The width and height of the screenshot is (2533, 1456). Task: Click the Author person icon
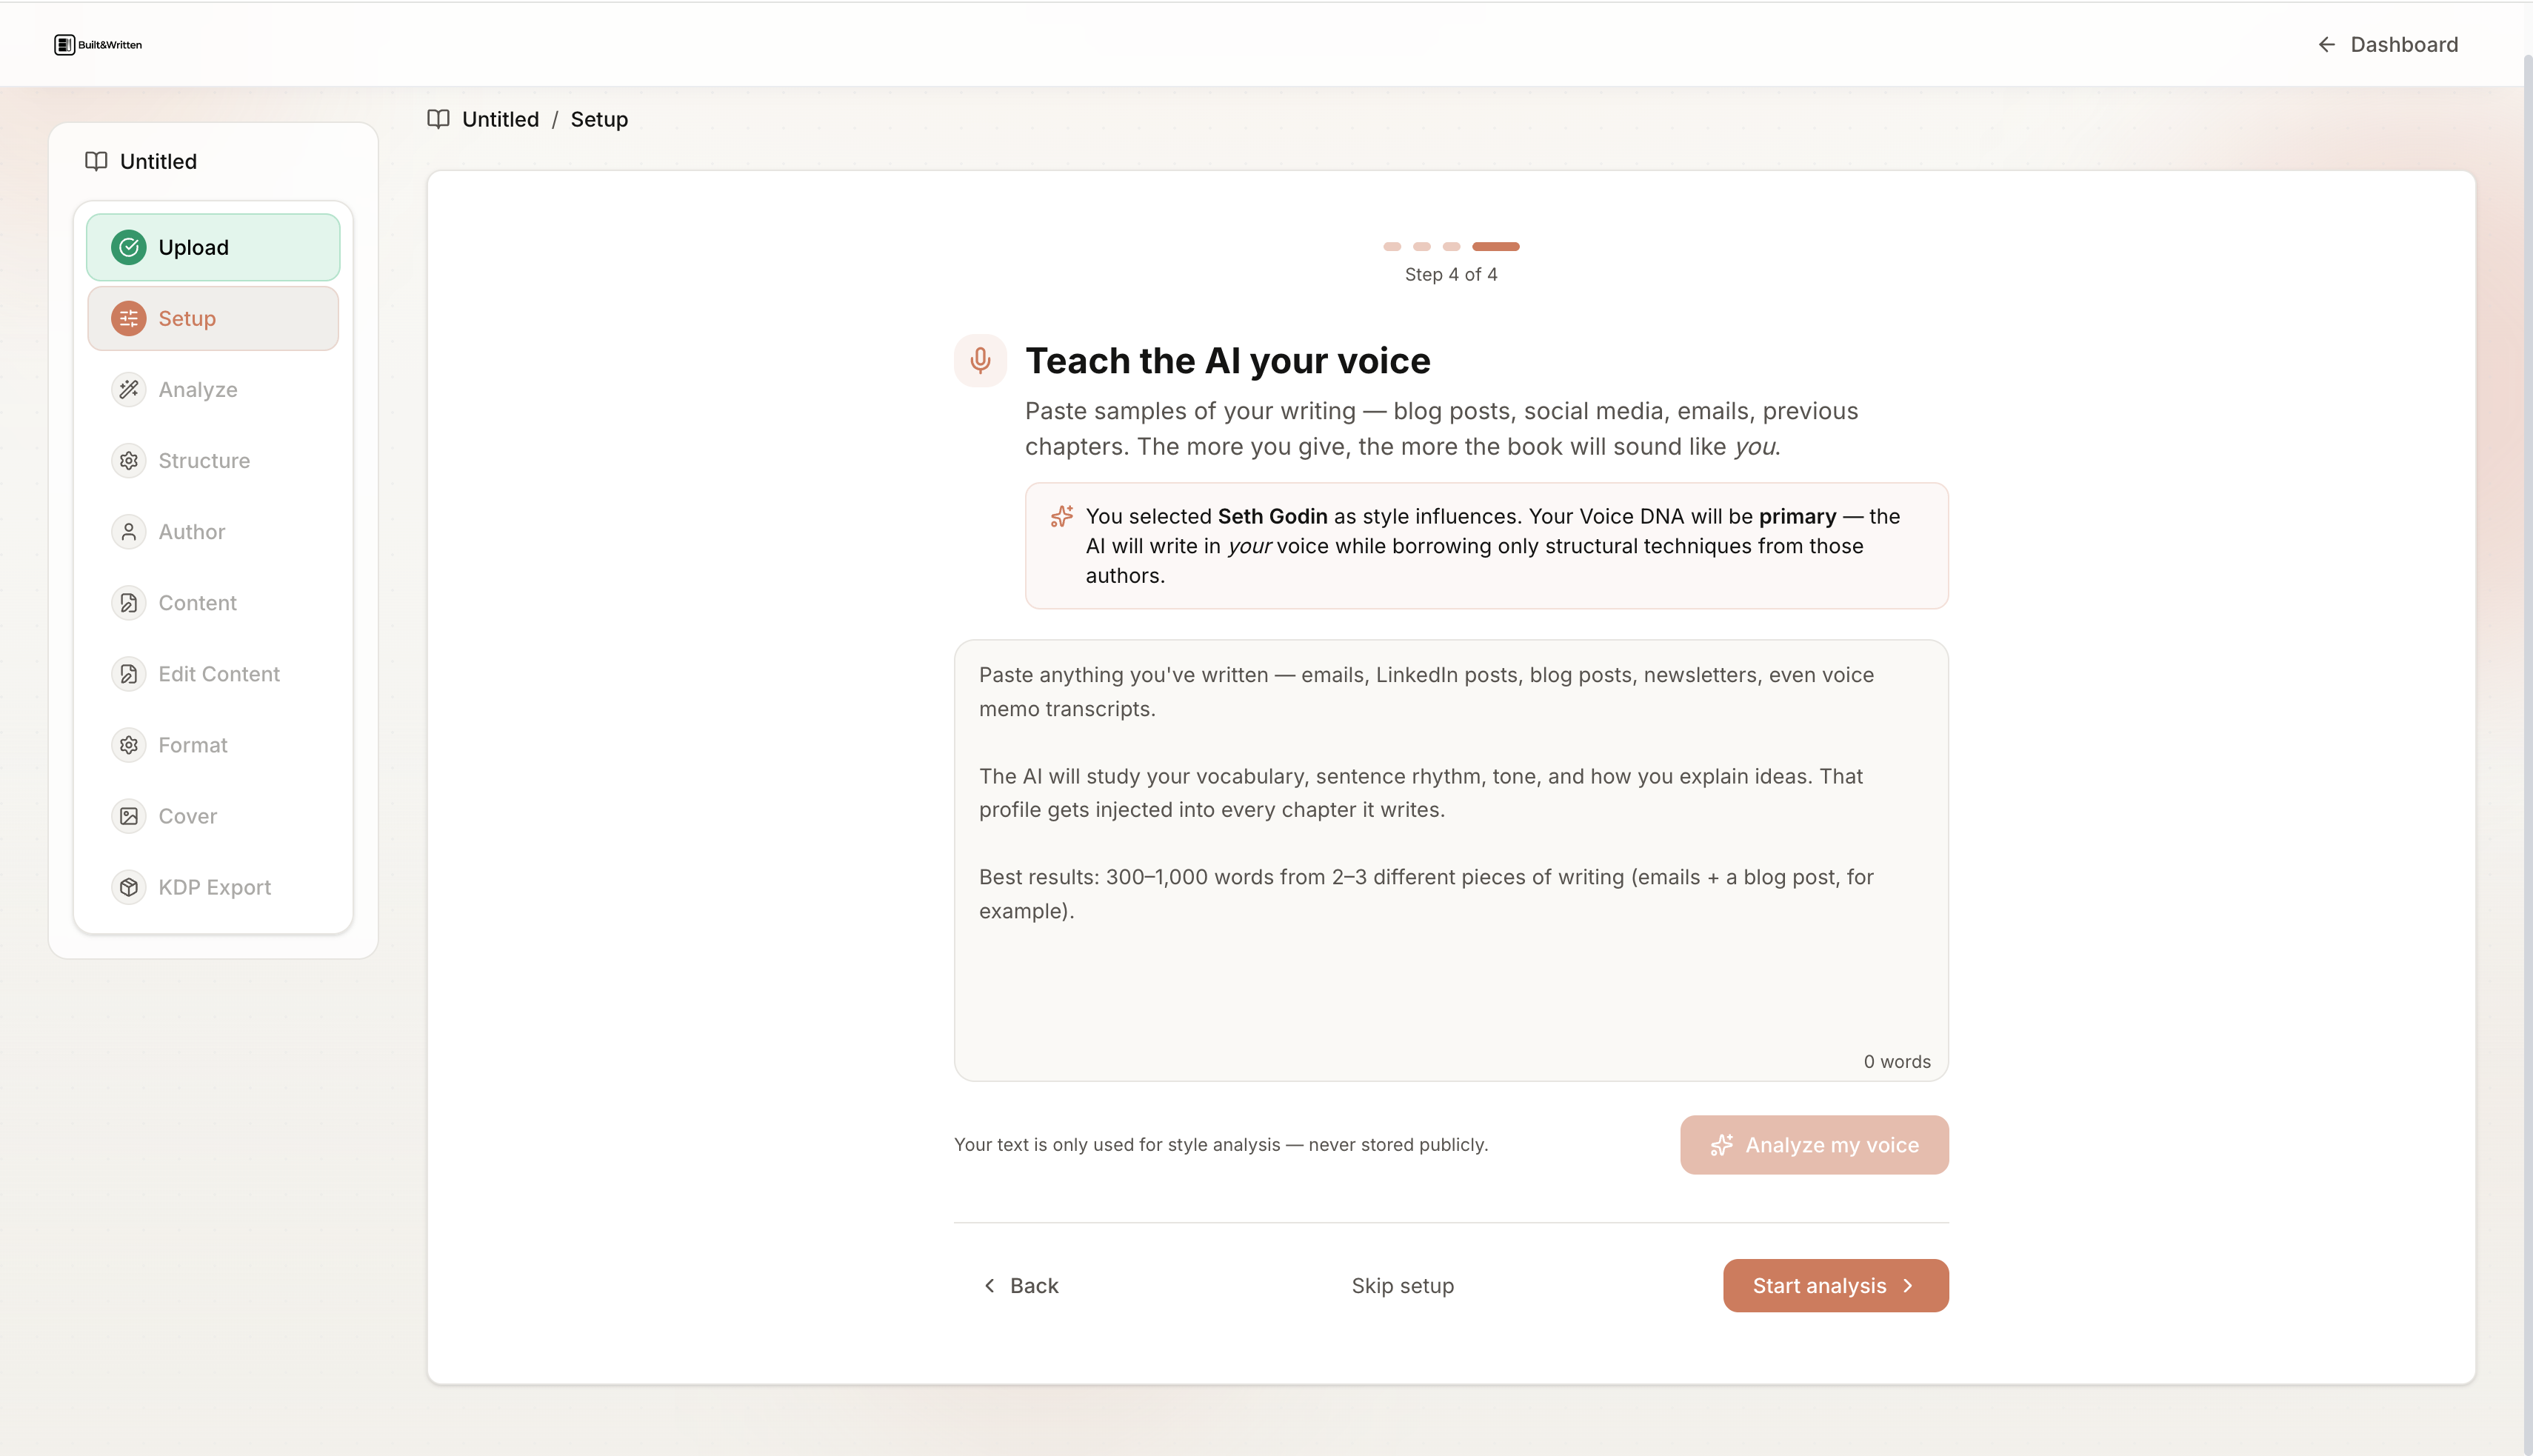[x=128, y=532]
